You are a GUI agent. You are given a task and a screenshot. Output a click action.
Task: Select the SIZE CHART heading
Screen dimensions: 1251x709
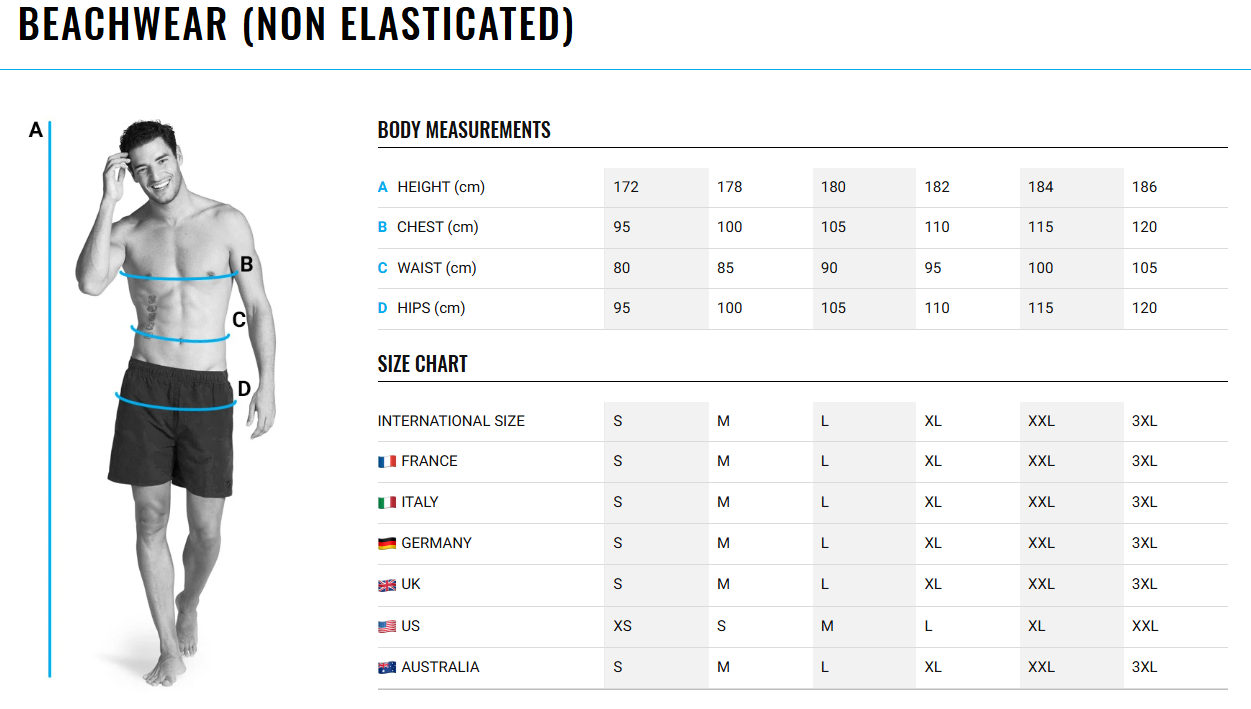click(423, 364)
